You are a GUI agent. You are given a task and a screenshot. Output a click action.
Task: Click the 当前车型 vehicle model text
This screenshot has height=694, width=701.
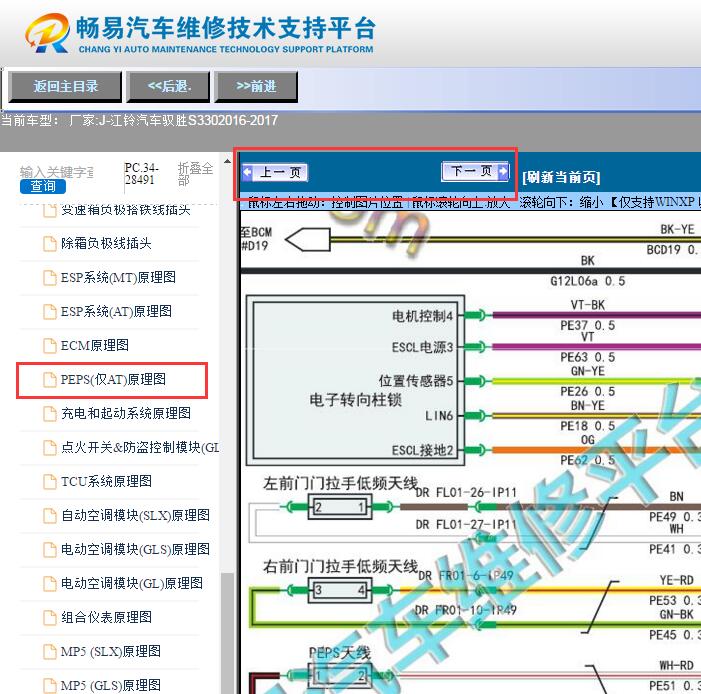click(x=139, y=120)
